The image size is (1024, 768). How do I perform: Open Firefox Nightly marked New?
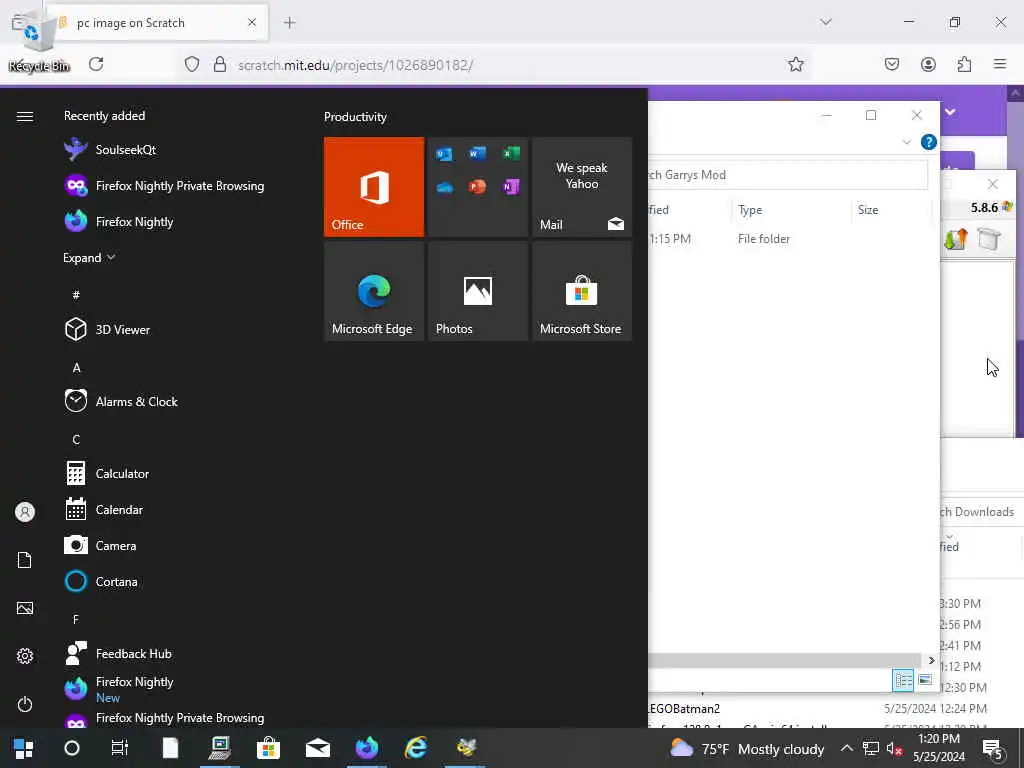(118, 689)
